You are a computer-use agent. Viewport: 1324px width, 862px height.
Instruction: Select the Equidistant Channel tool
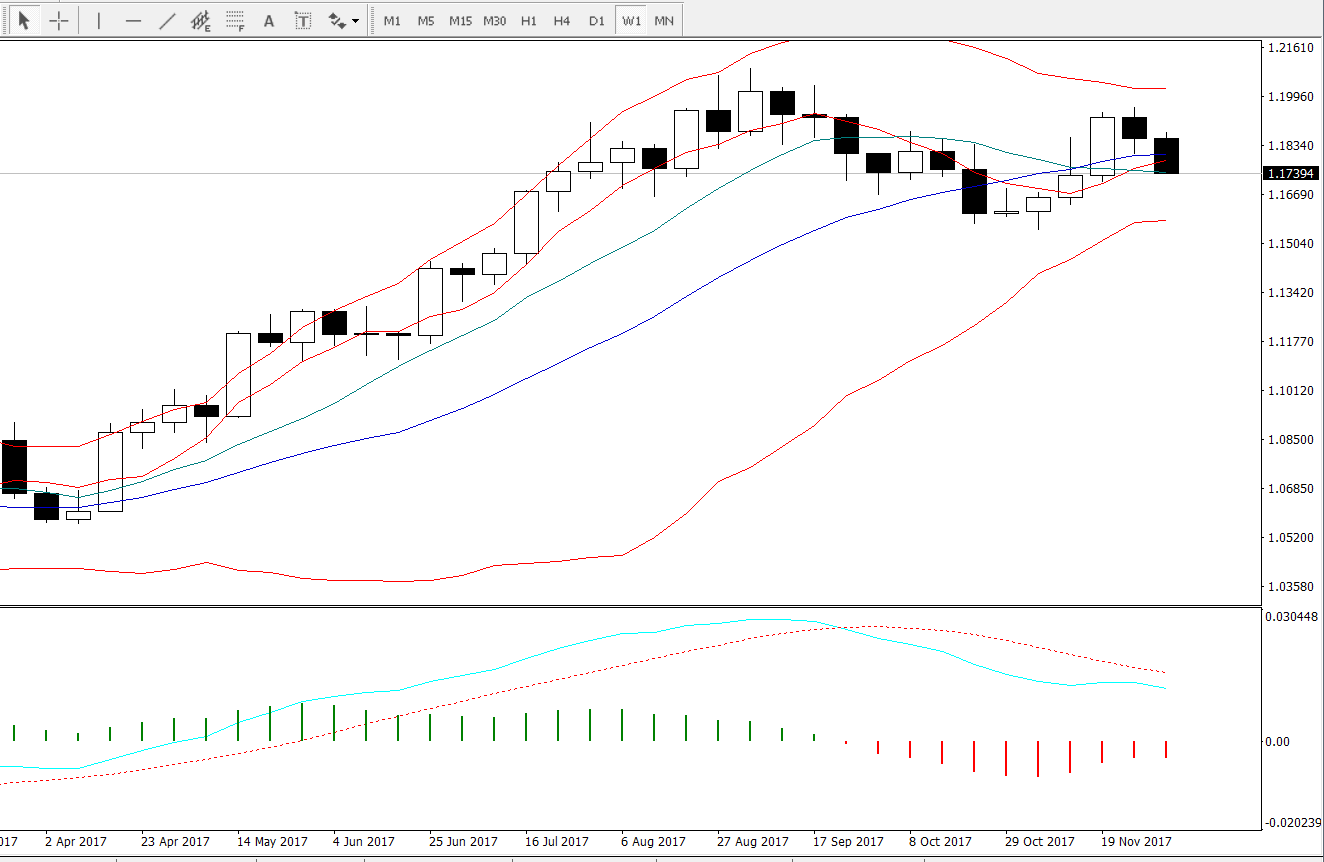coord(201,20)
